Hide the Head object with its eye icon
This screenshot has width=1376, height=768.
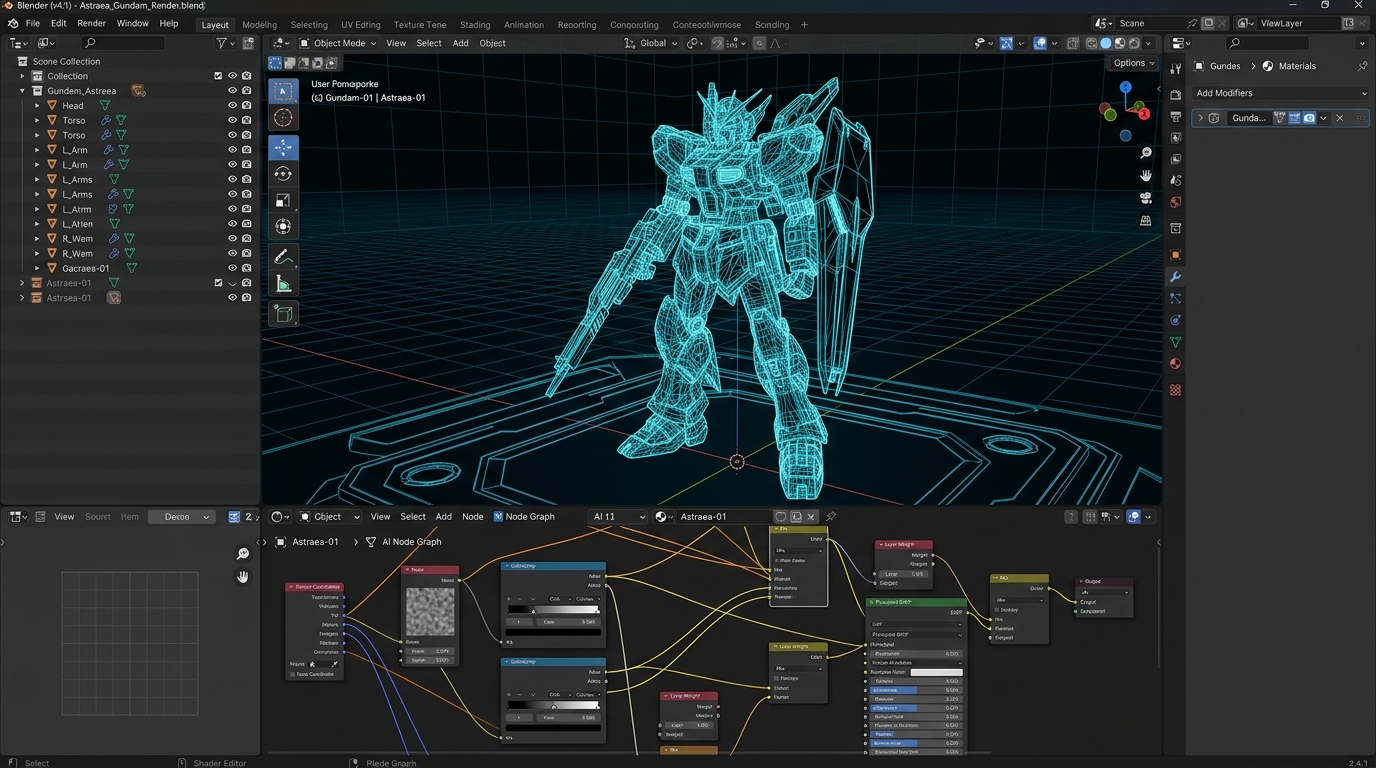click(x=232, y=105)
